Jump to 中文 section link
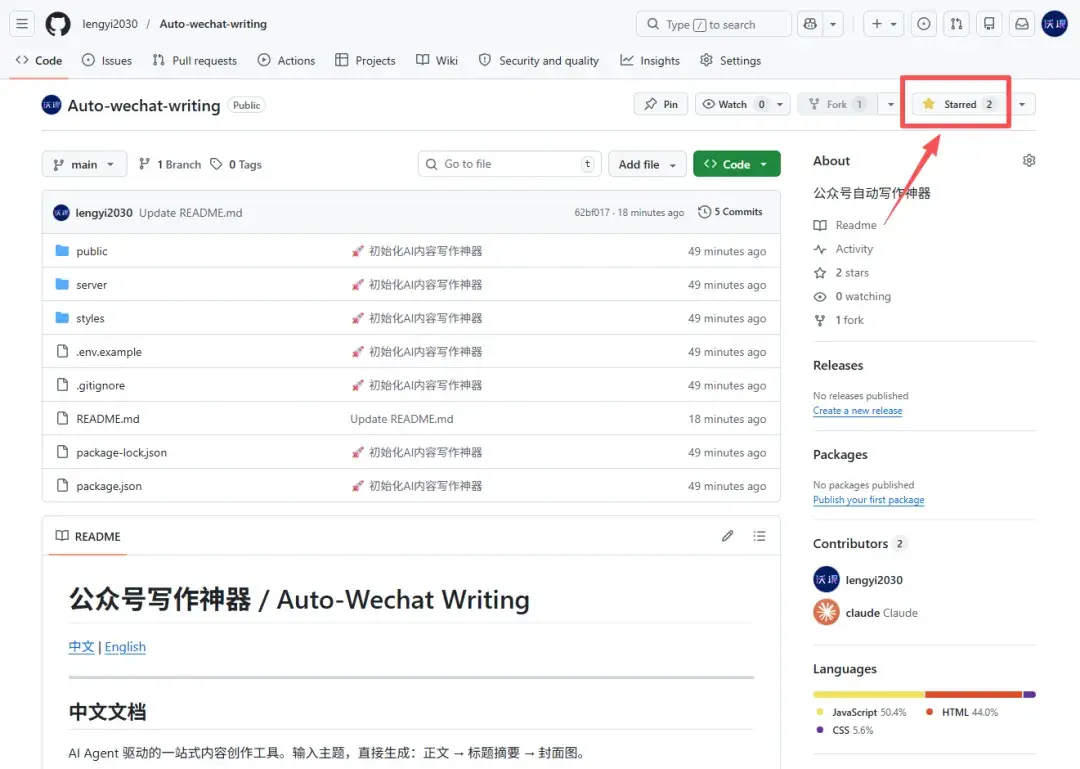 pyautogui.click(x=81, y=646)
